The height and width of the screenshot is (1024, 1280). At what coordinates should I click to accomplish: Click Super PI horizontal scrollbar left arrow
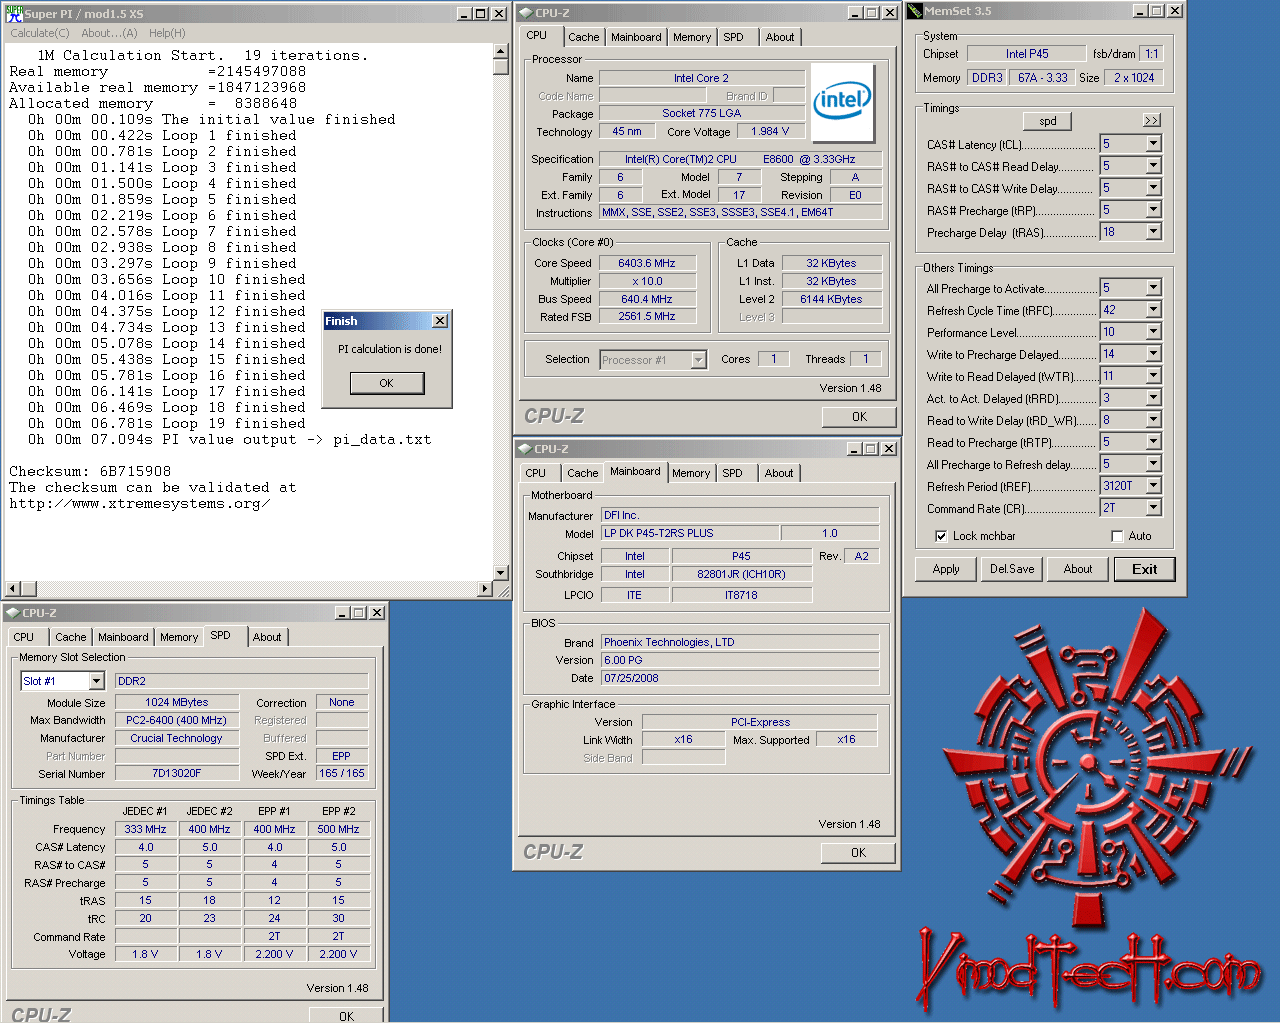12,589
